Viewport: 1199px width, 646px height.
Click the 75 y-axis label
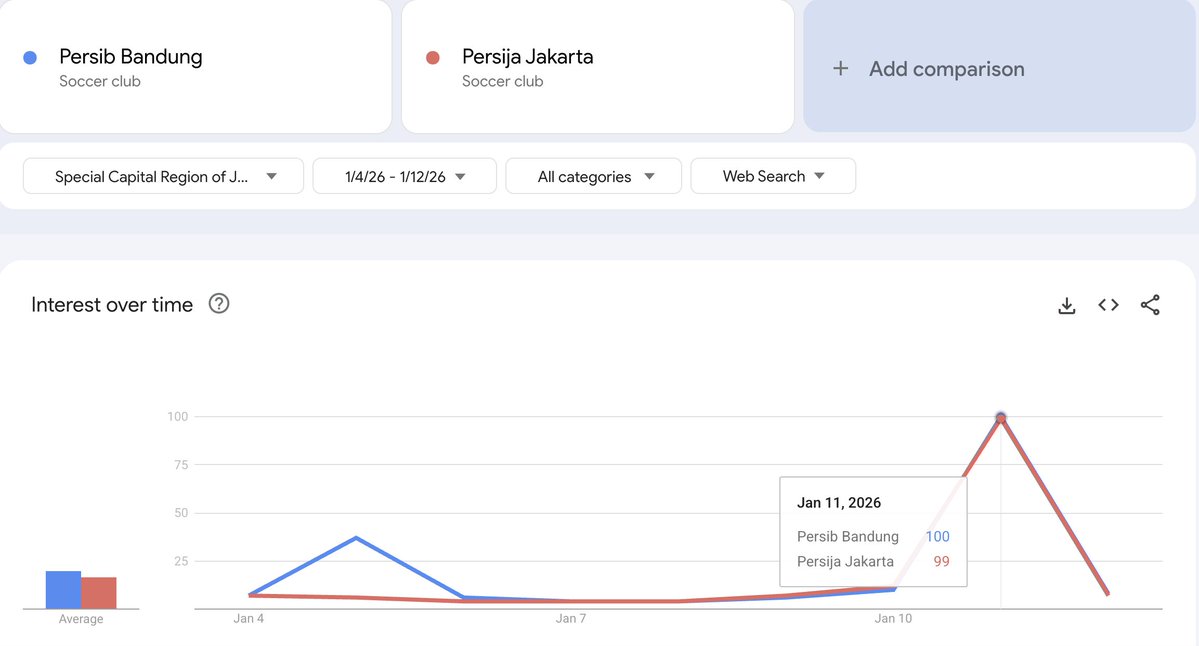180,465
